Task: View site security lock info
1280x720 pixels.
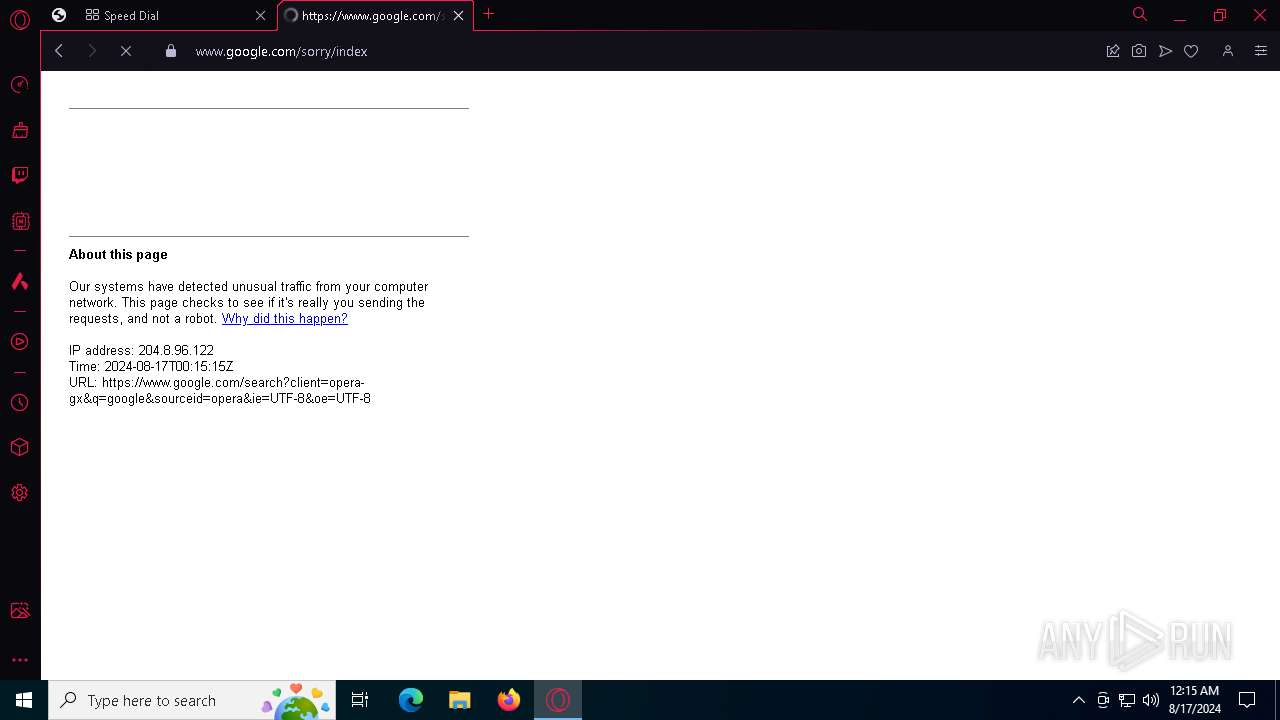Action: (171, 51)
